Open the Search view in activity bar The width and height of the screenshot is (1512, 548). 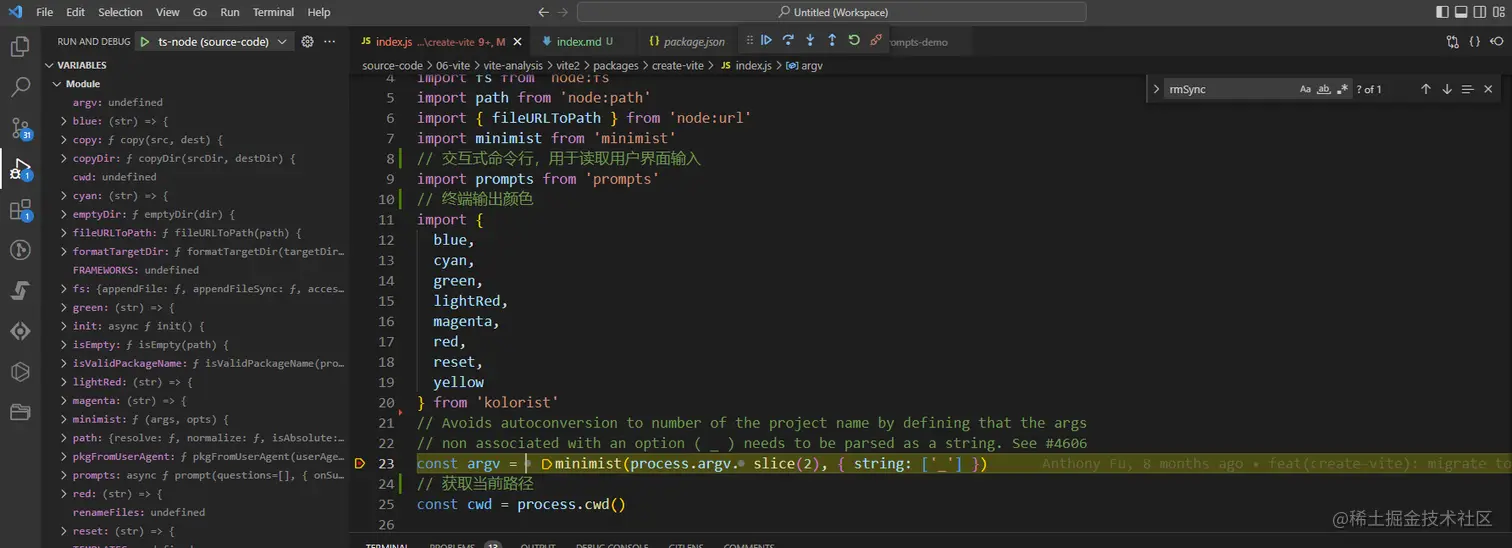pyautogui.click(x=20, y=87)
